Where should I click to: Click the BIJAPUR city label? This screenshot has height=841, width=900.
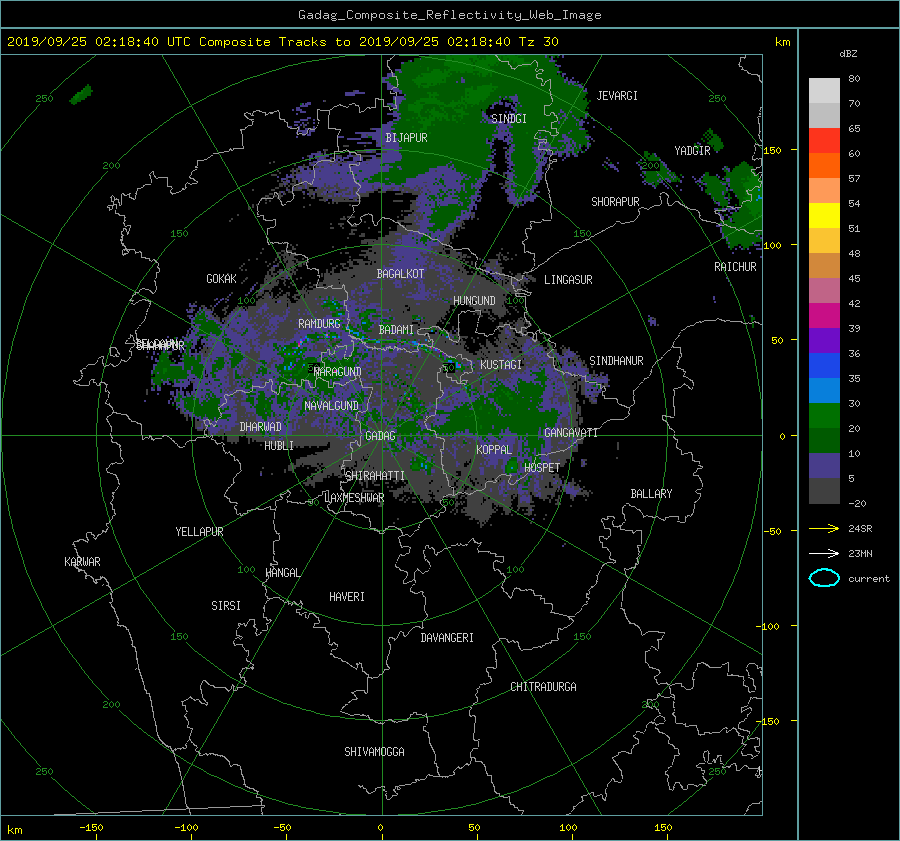click(x=406, y=138)
